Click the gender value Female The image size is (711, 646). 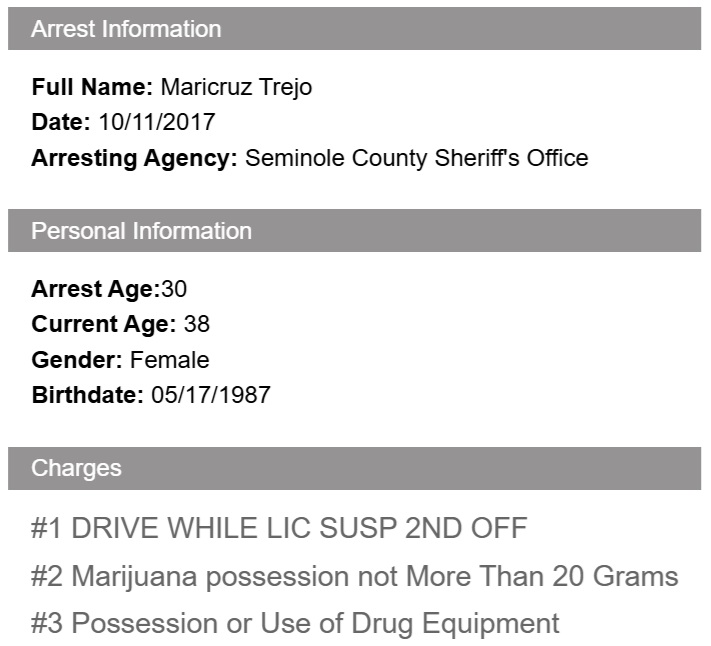pos(170,359)
